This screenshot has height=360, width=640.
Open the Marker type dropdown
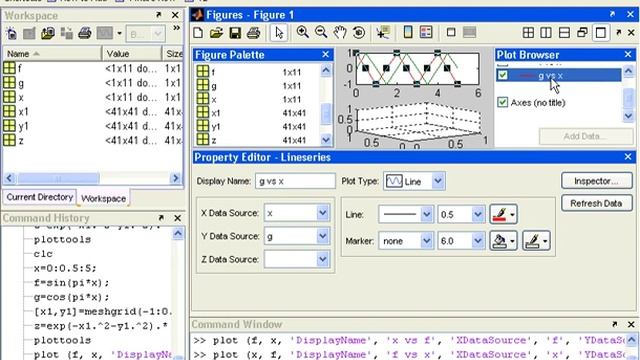point(427,241)
